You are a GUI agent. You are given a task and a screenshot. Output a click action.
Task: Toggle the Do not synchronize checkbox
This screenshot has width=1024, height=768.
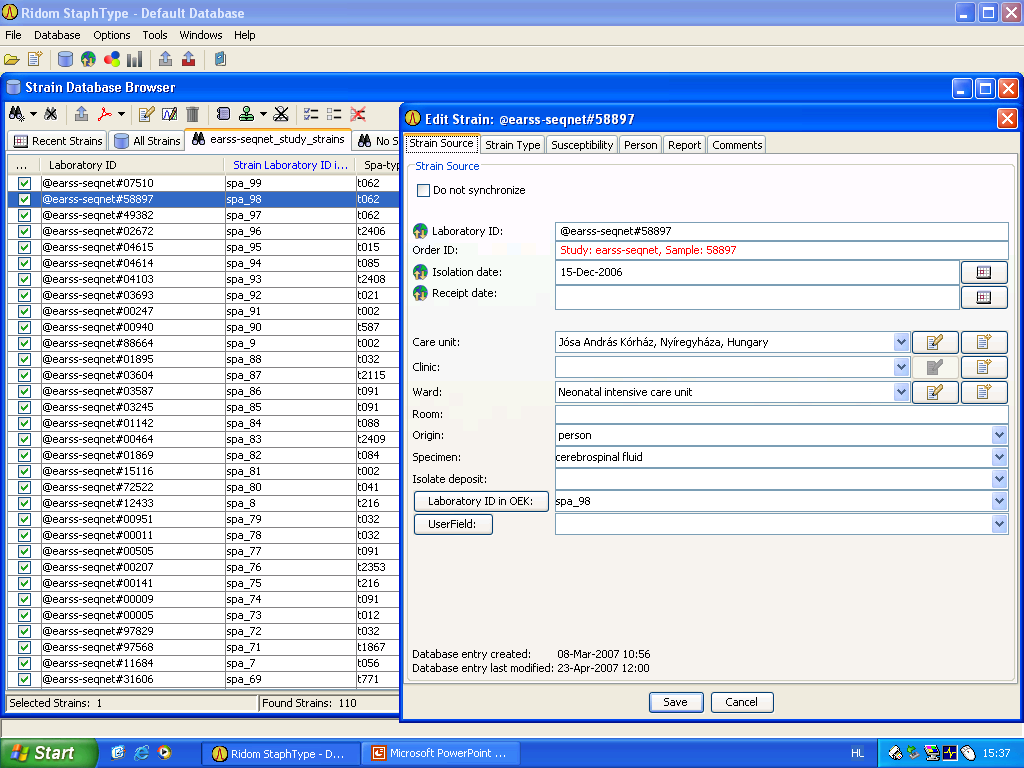pos(423,190)
